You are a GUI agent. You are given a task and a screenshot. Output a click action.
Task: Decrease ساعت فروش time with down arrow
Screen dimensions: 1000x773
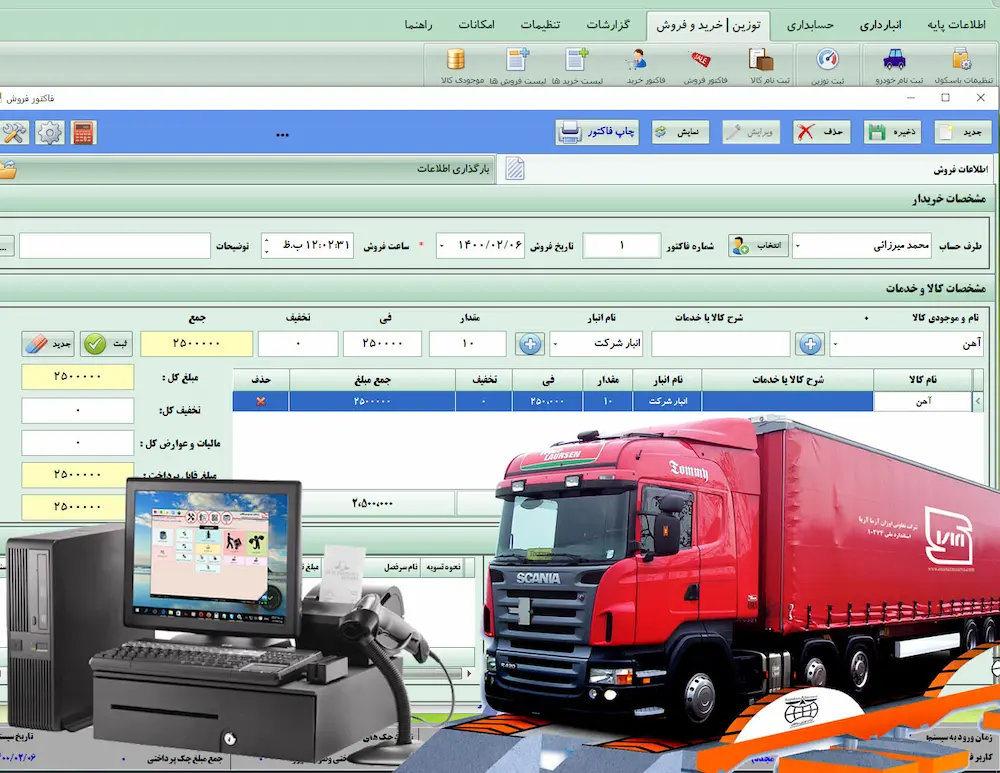coord(267,251)
